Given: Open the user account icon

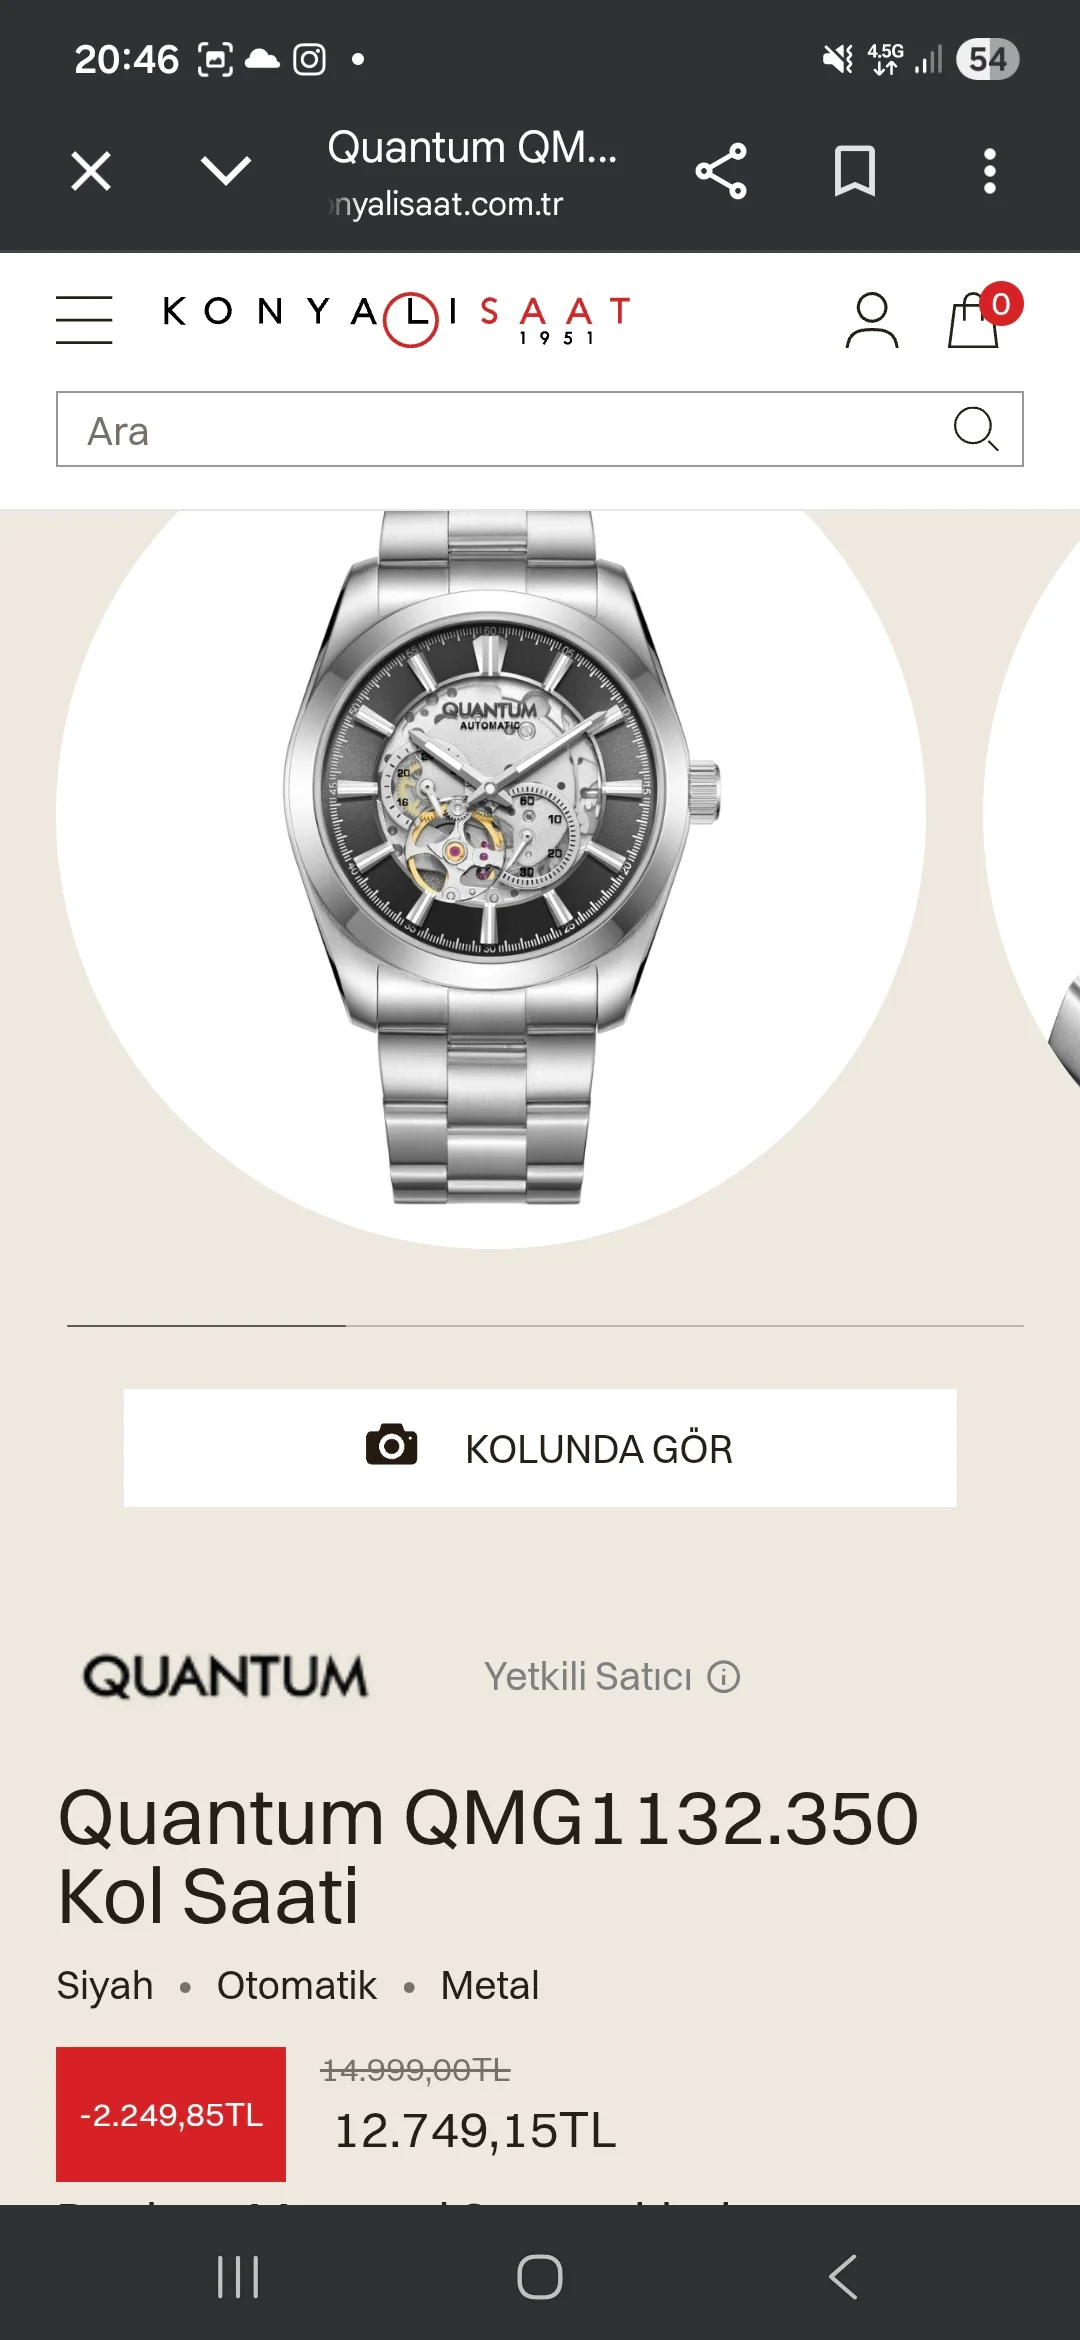Looking at the screenshot, I should 872,320.
